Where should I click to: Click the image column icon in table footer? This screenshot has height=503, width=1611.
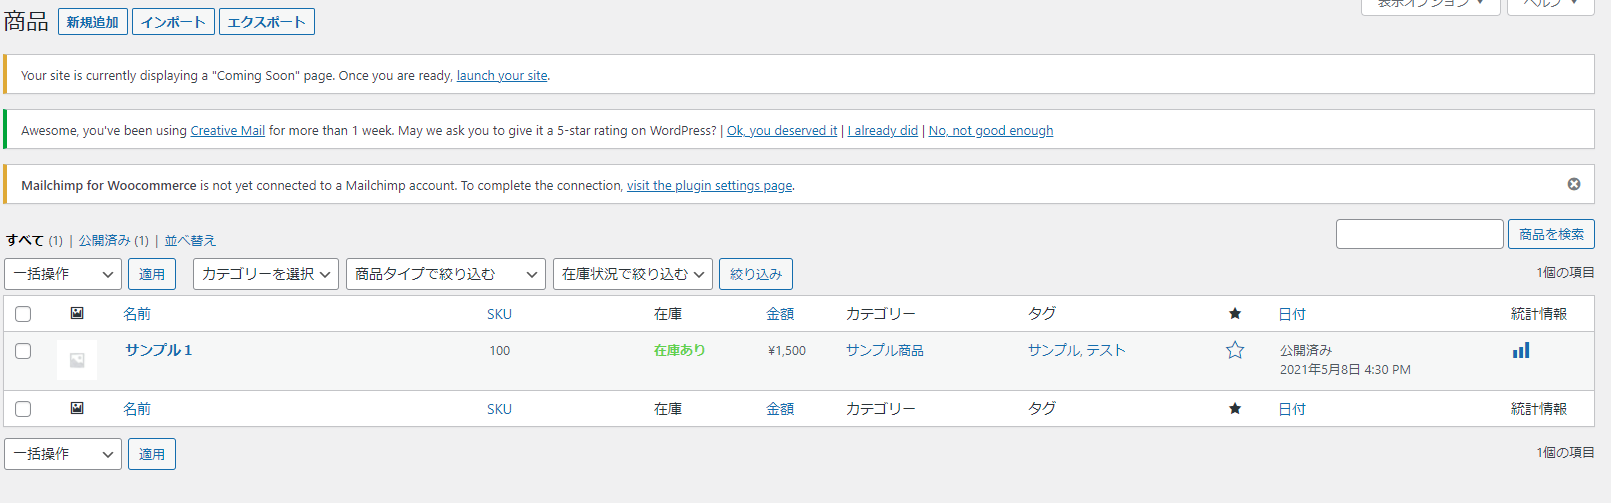77,408
